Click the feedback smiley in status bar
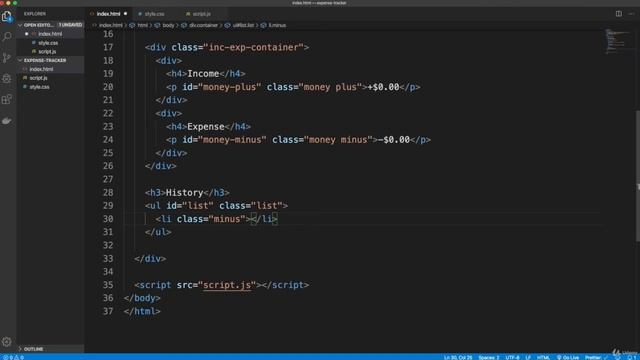The width and height of the screenshot is (640, 360). [618, 357]
